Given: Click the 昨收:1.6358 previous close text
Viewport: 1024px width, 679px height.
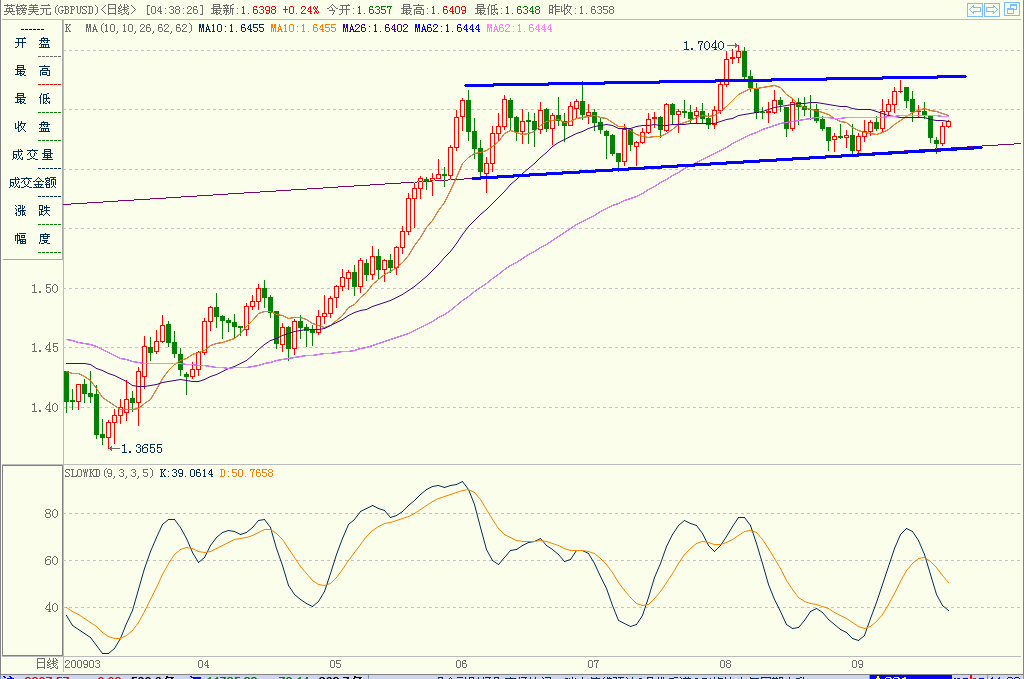Looking at the screenshot, I should tap(581, 10).
